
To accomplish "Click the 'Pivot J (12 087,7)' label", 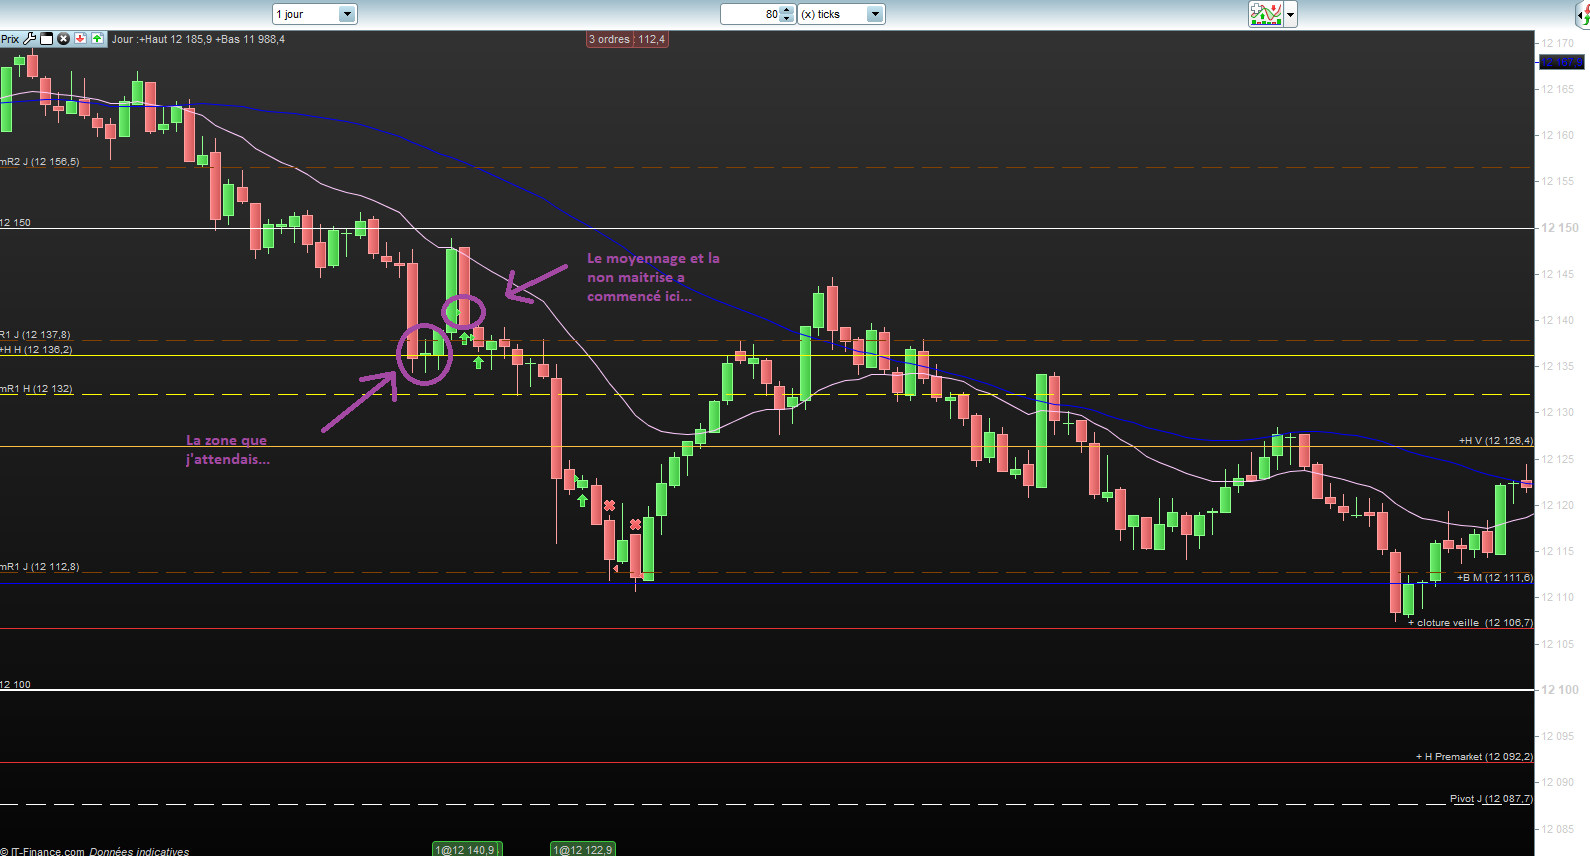I will click(x=1491, y=798).
